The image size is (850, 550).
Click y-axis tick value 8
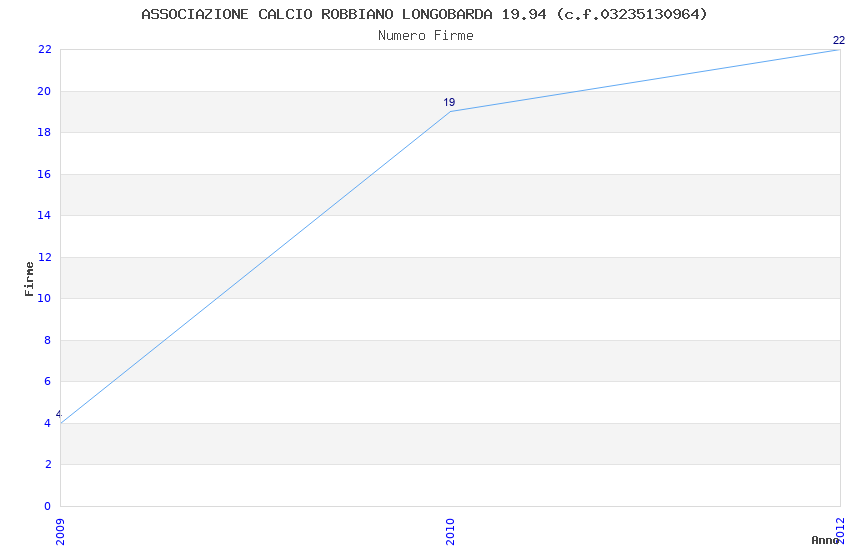(48, 340)
